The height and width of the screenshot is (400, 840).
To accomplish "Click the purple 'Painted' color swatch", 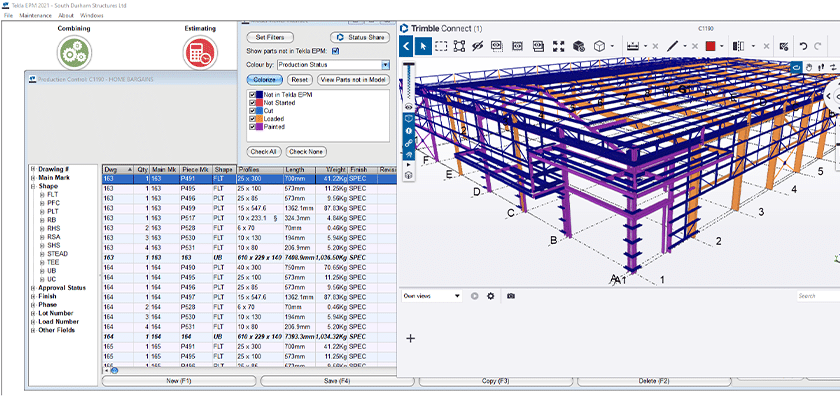I will coord(259,126).
